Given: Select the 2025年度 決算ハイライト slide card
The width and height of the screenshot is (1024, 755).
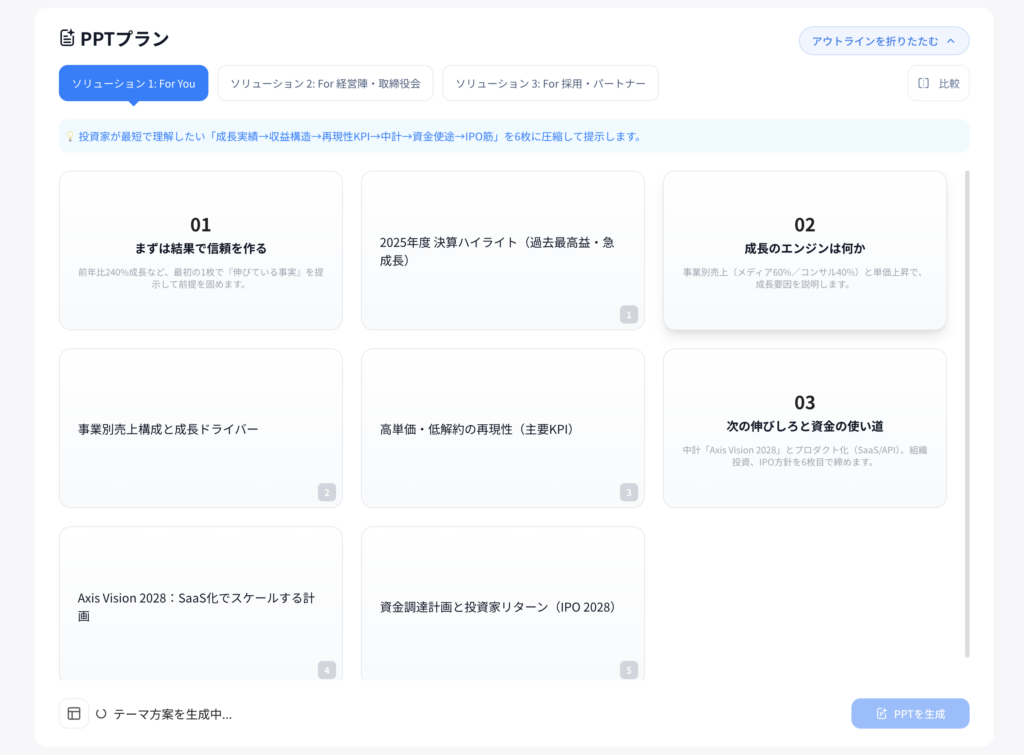Looking at the screenshot, I should [x=502, y=250].
